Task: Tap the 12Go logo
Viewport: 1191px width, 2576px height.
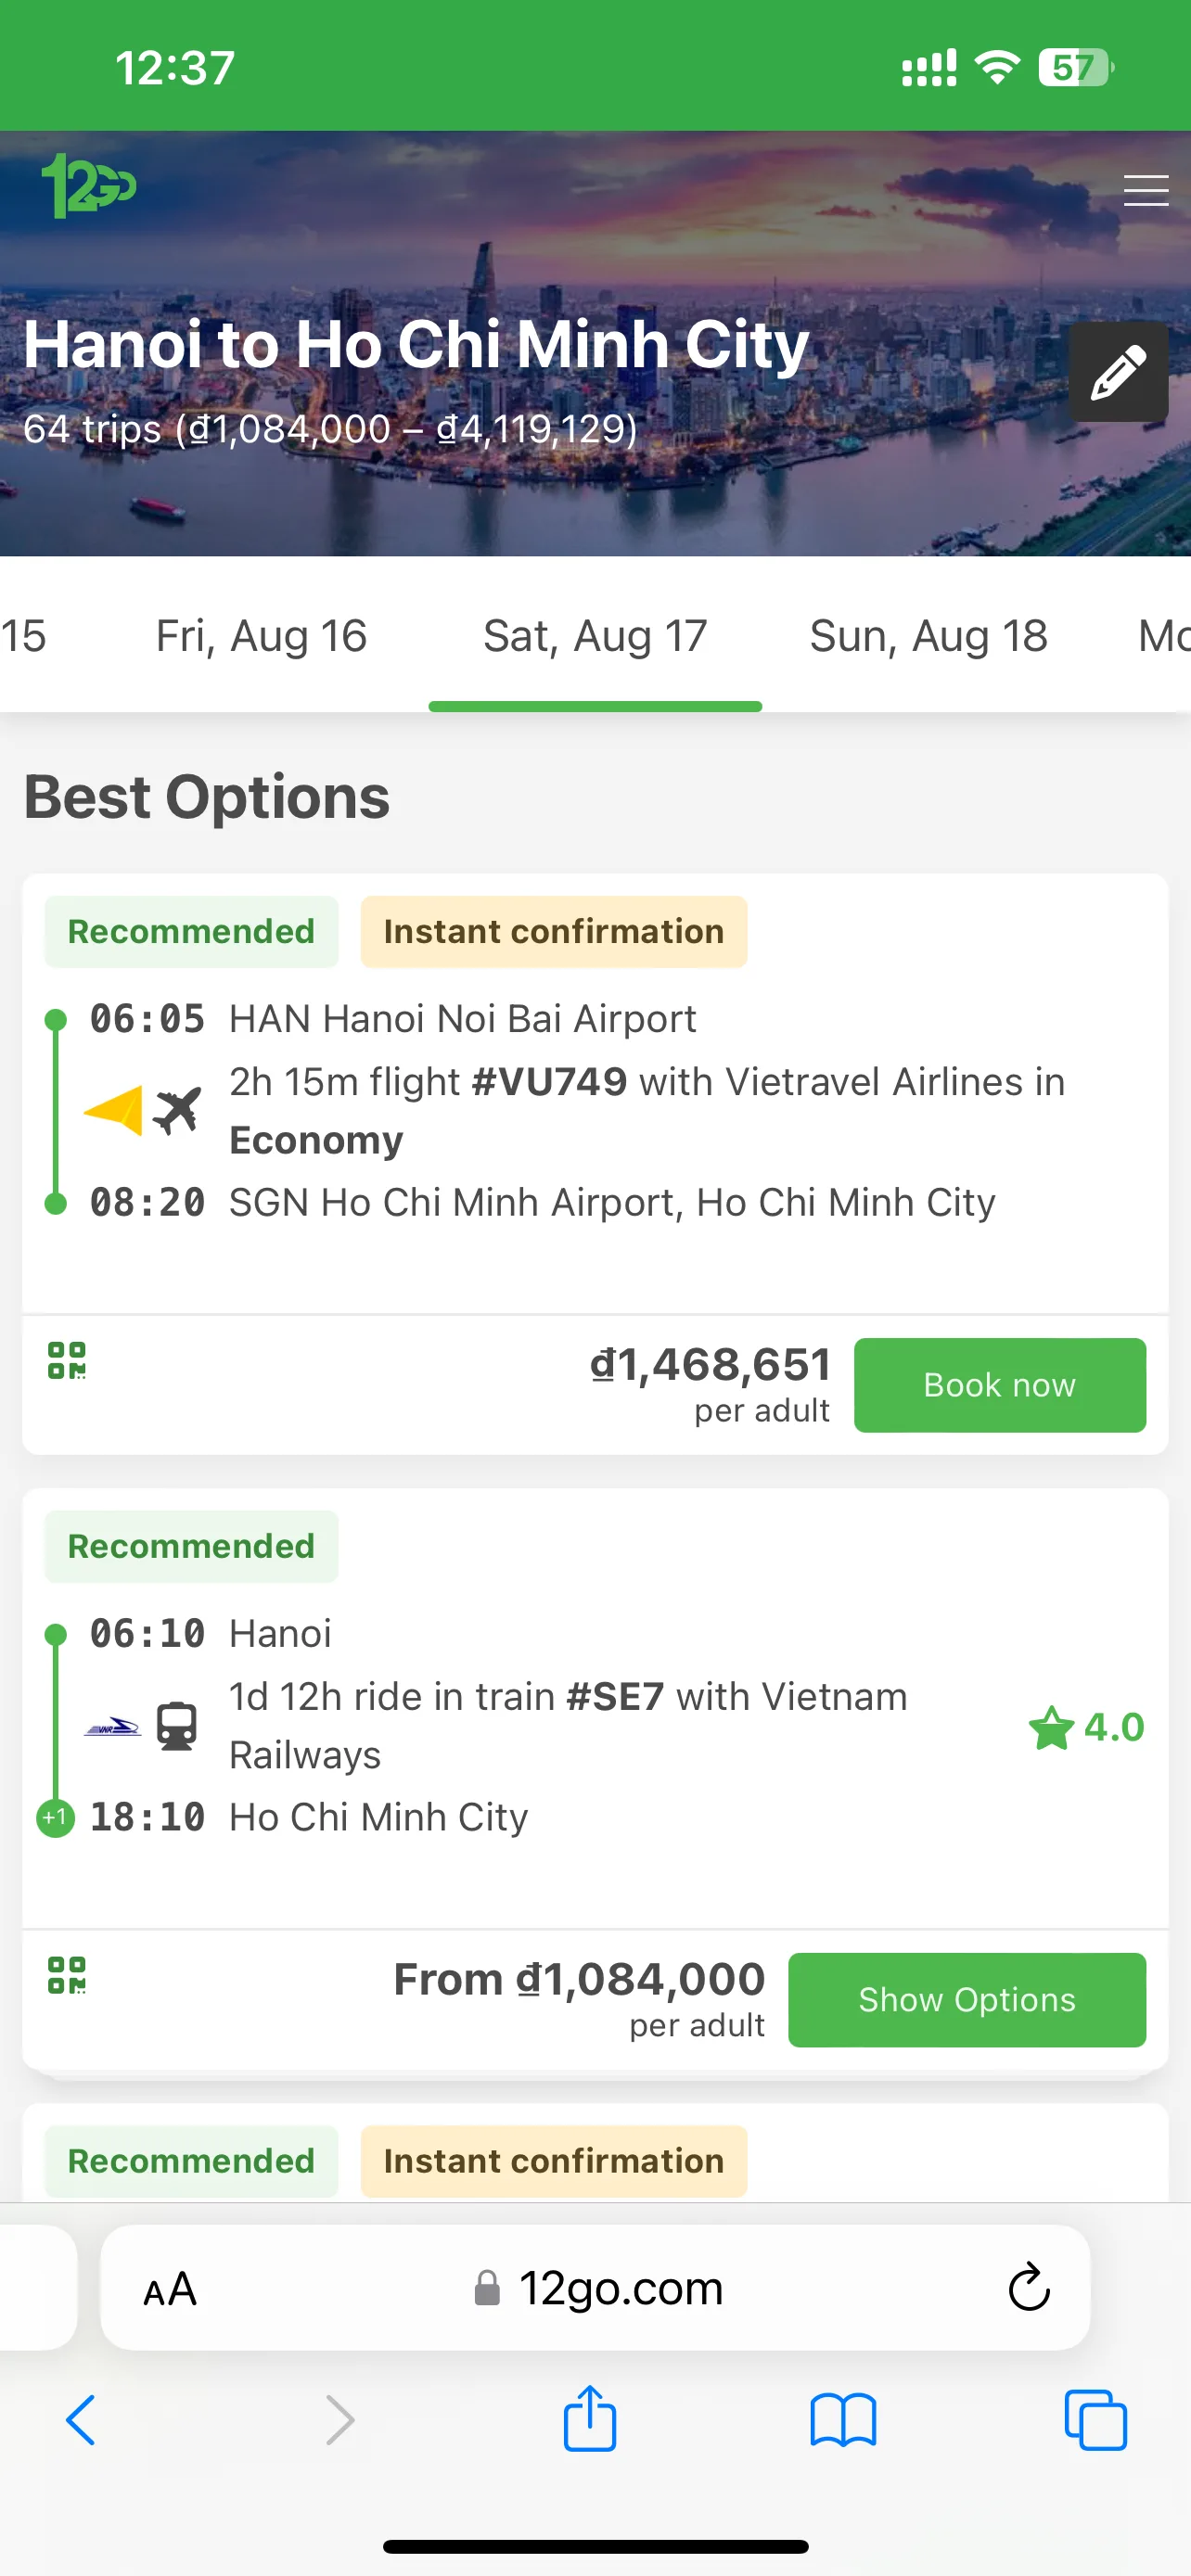Action: [x=88, y=186]
